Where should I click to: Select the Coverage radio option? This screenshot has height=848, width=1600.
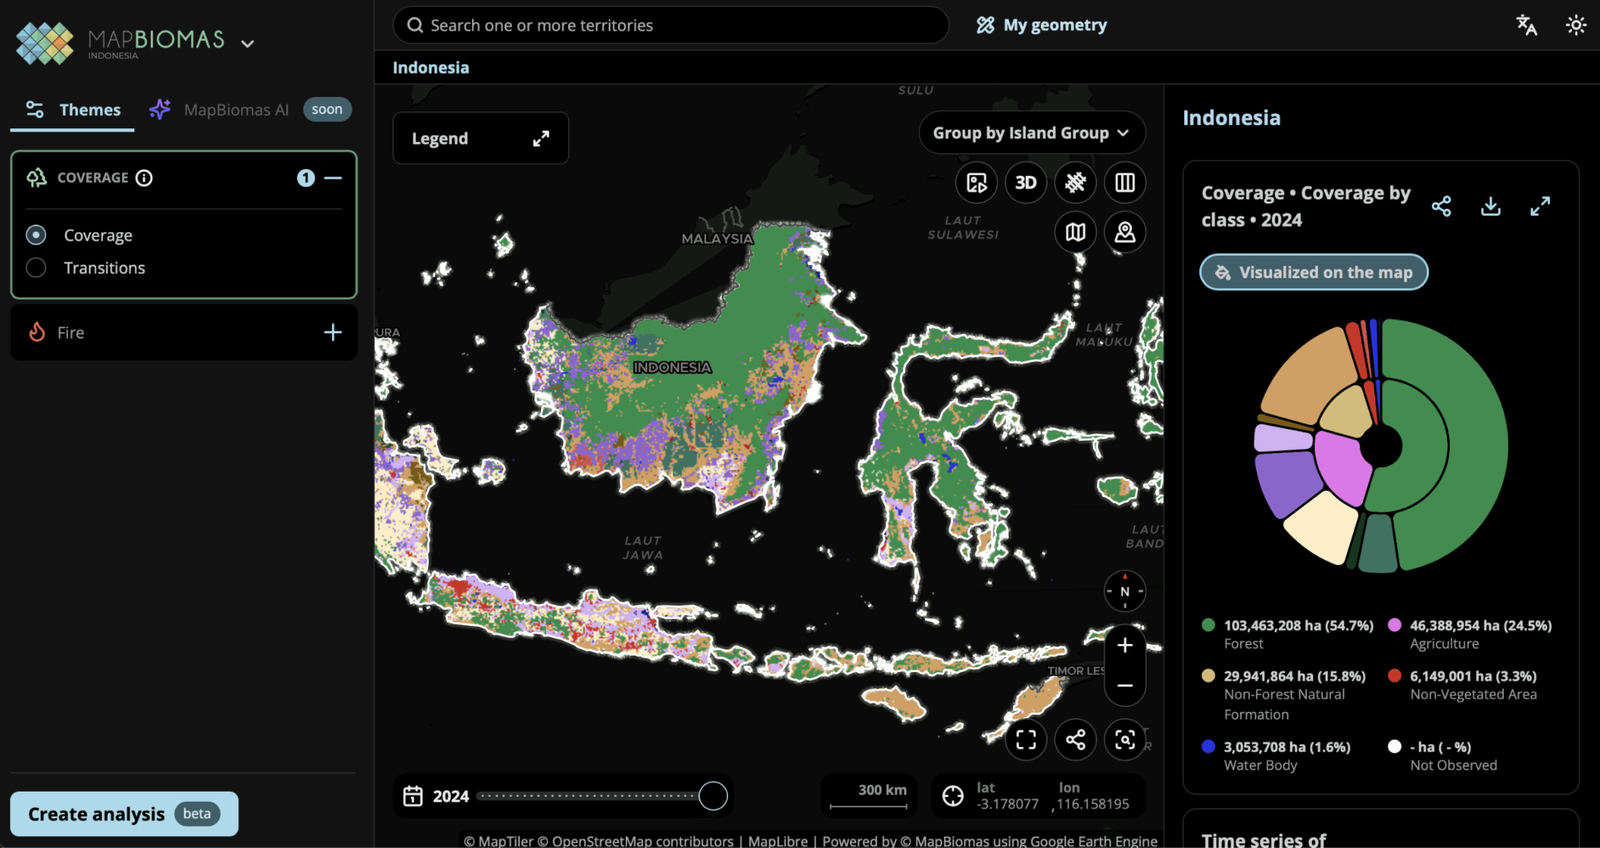pyautogui.click(x=36, y=235)
